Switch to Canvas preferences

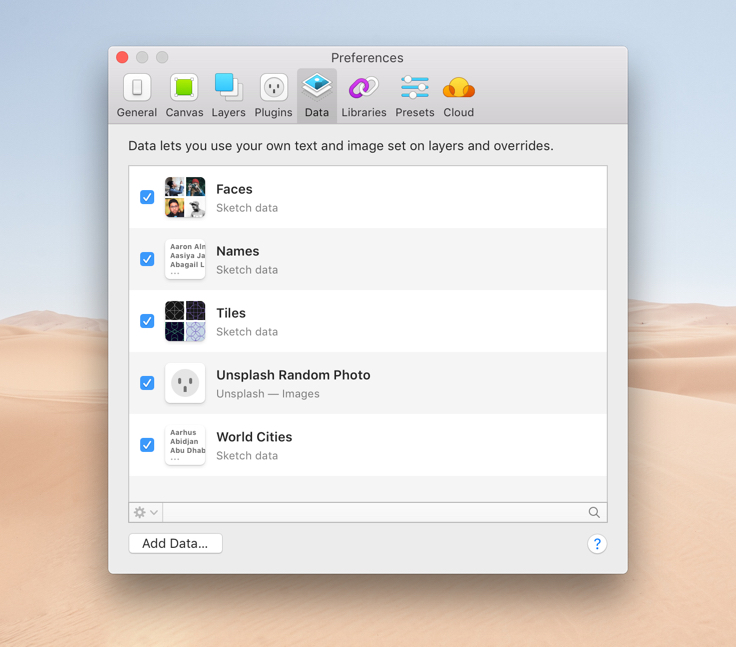(x=184, y=96)
